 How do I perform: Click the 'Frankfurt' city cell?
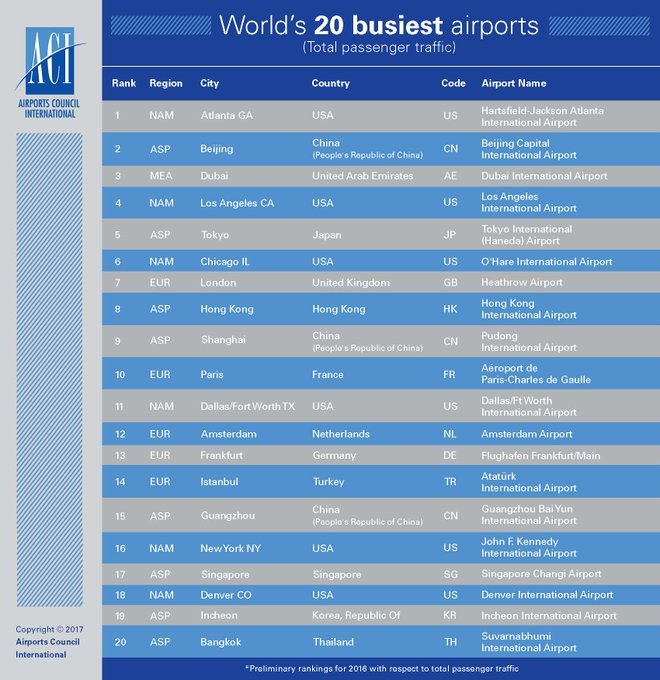coord(221,455)
